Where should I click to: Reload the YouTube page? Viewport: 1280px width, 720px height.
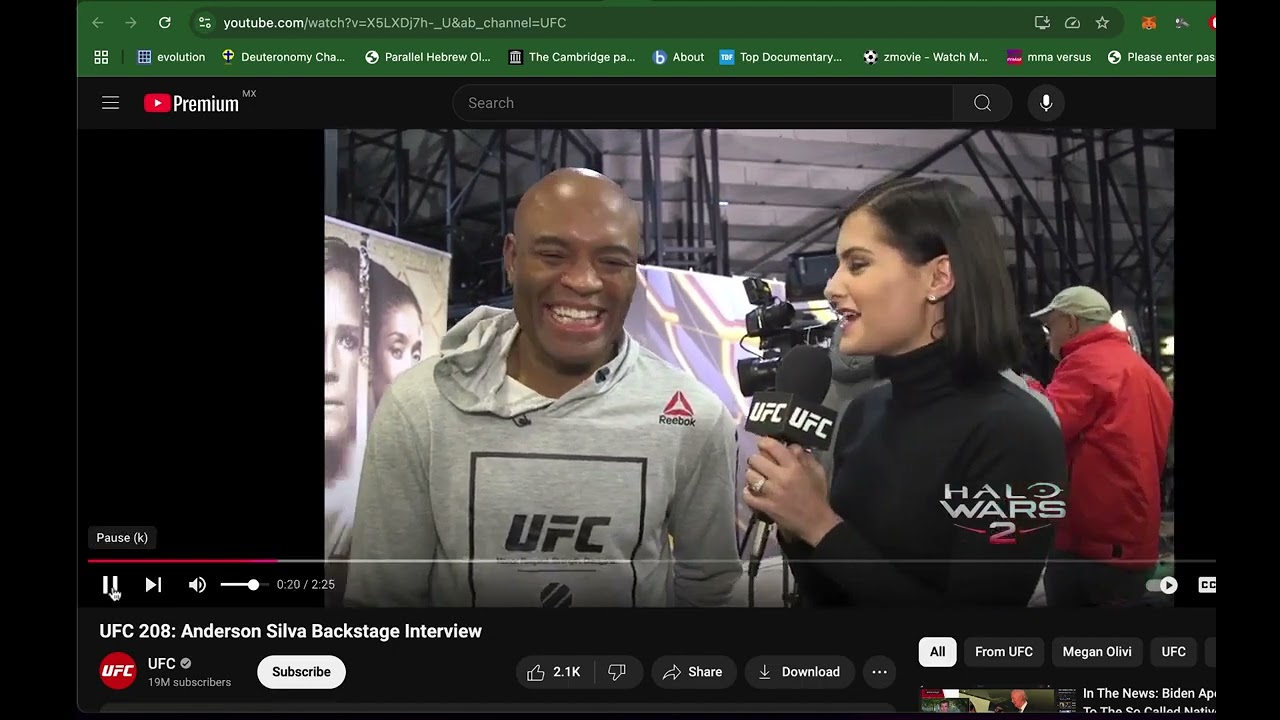[x=165, y=23]
